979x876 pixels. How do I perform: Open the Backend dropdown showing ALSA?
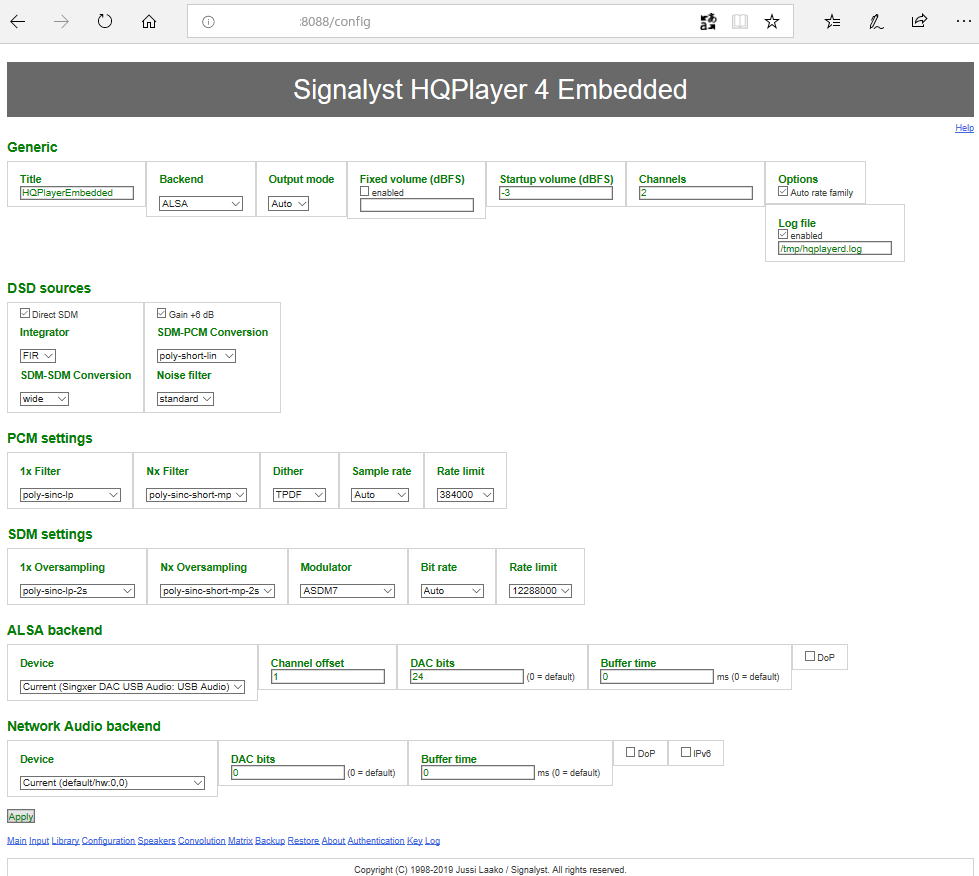[x=201, y=204]
